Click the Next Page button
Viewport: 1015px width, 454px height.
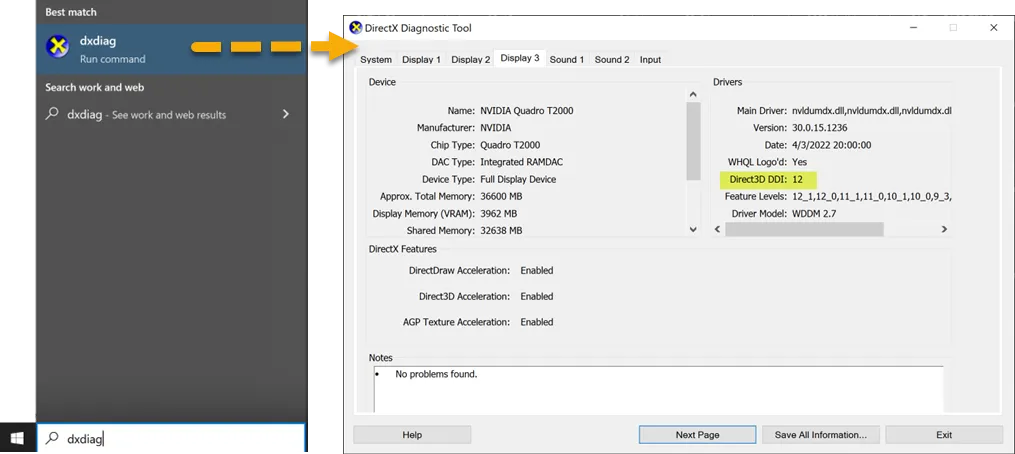[697, 435]
